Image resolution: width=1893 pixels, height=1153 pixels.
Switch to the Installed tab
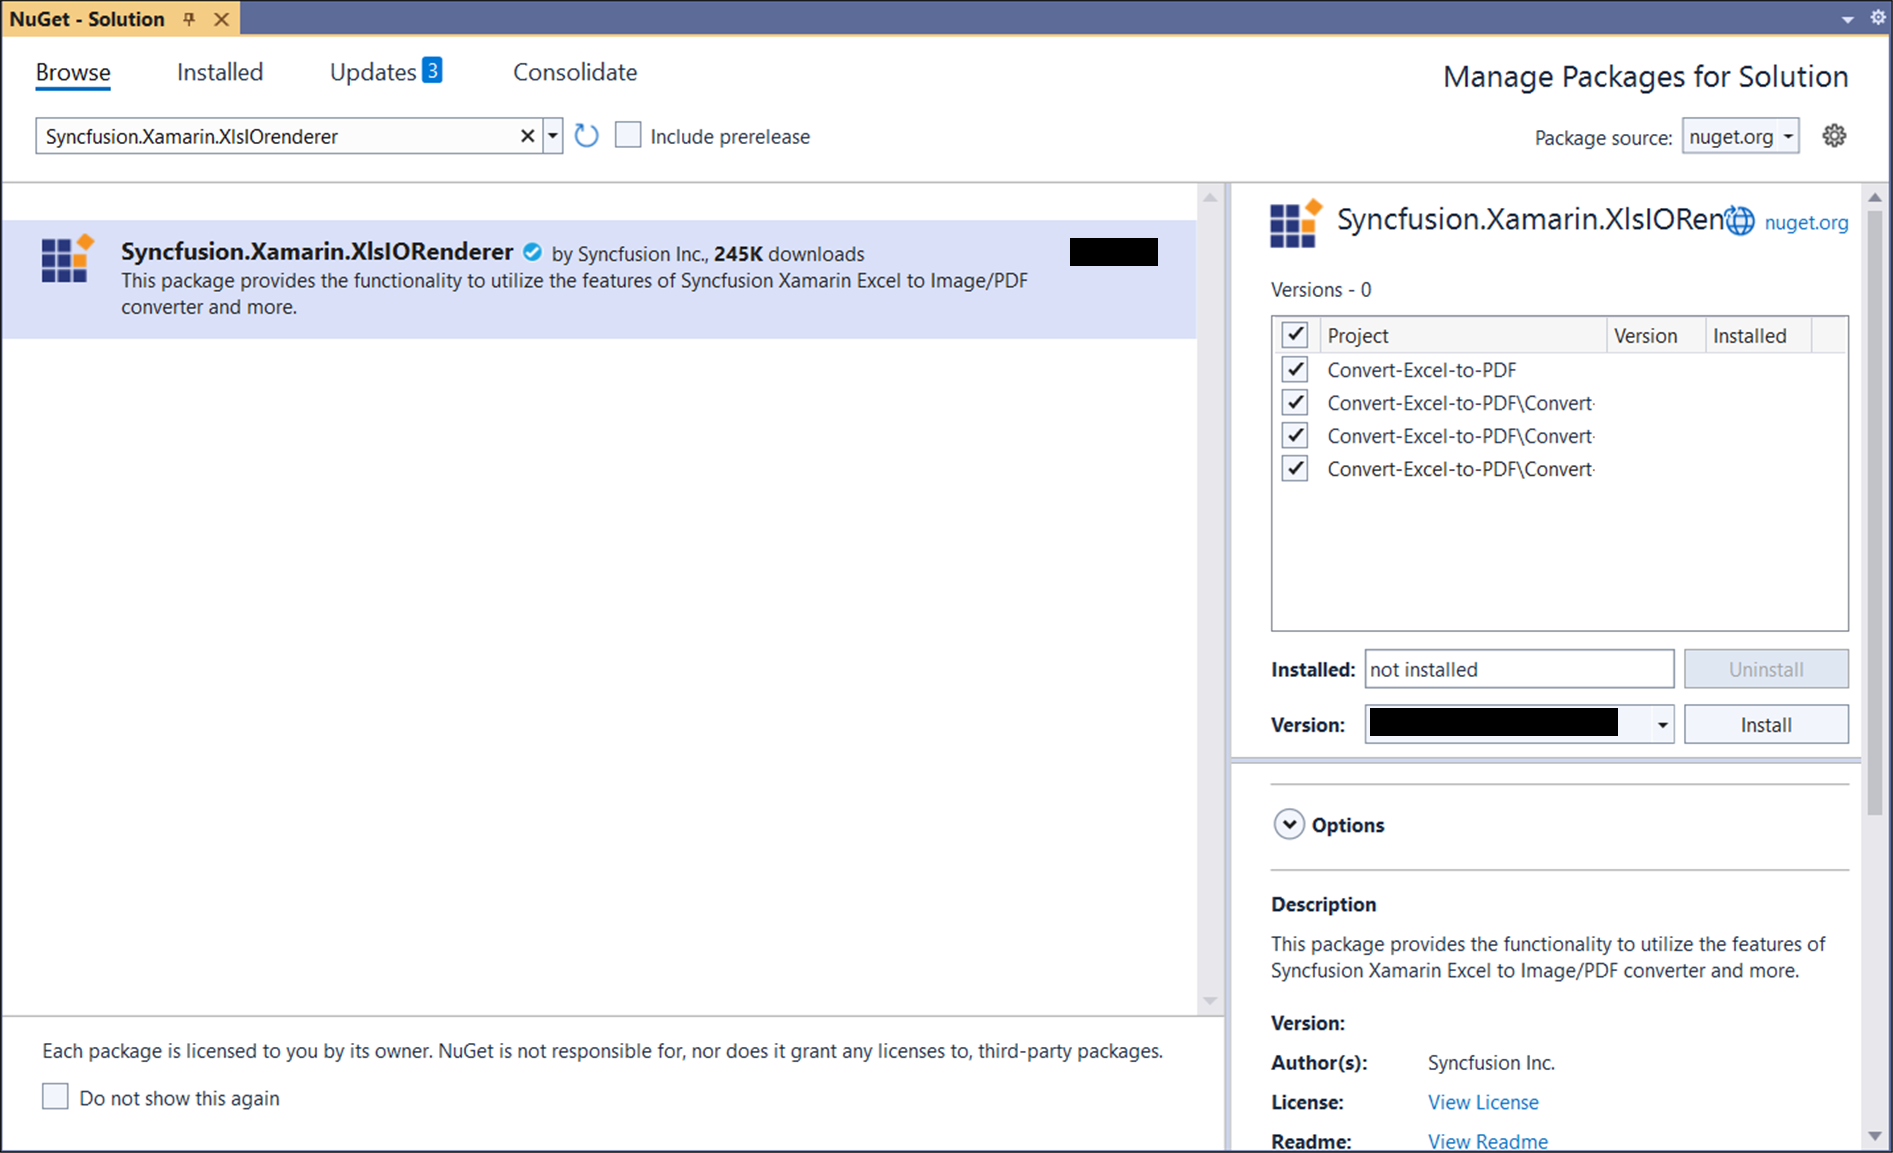[x=220, y=72]
